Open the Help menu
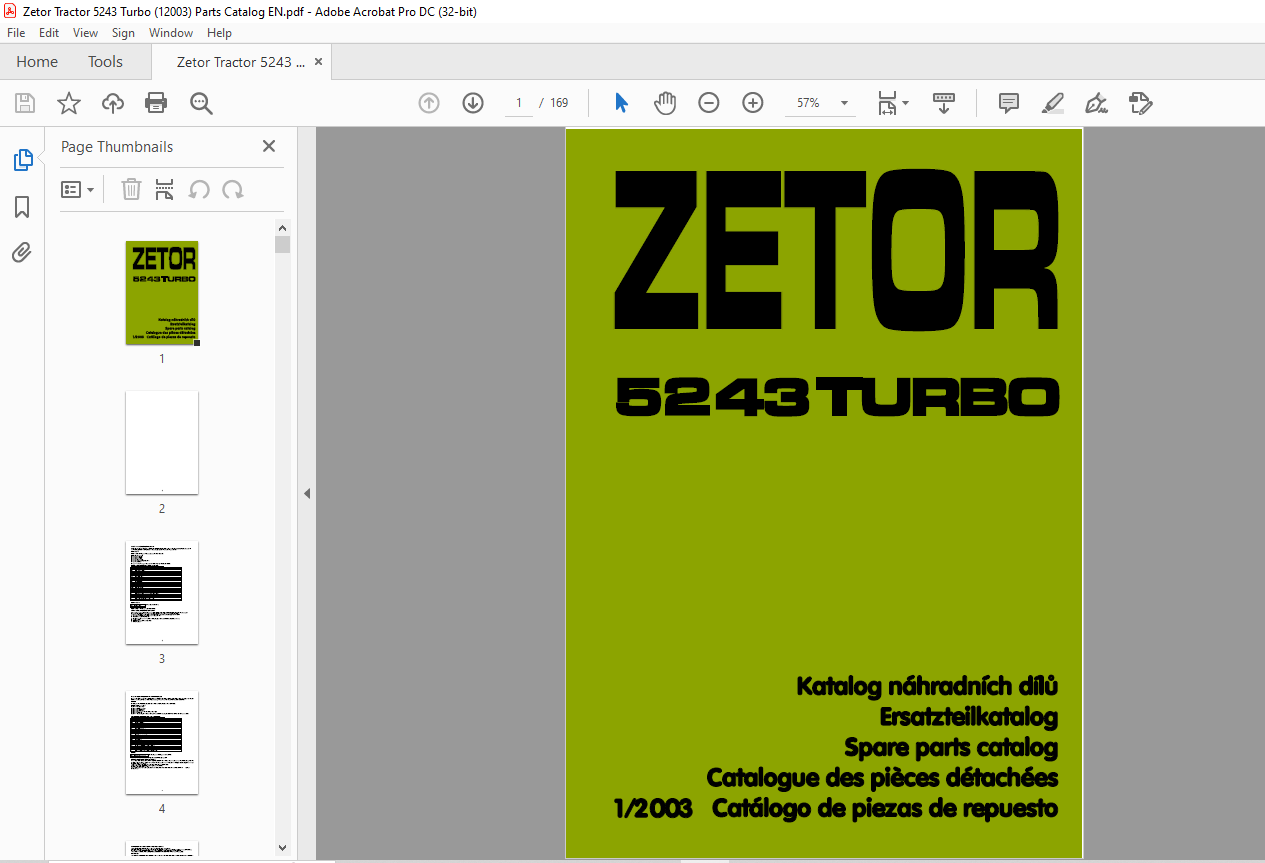 [219, 33]
